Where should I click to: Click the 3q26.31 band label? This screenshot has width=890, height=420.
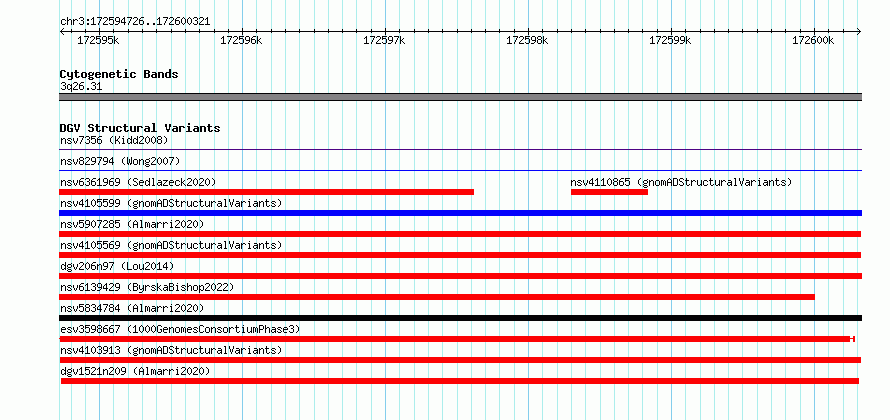point(81,87)
